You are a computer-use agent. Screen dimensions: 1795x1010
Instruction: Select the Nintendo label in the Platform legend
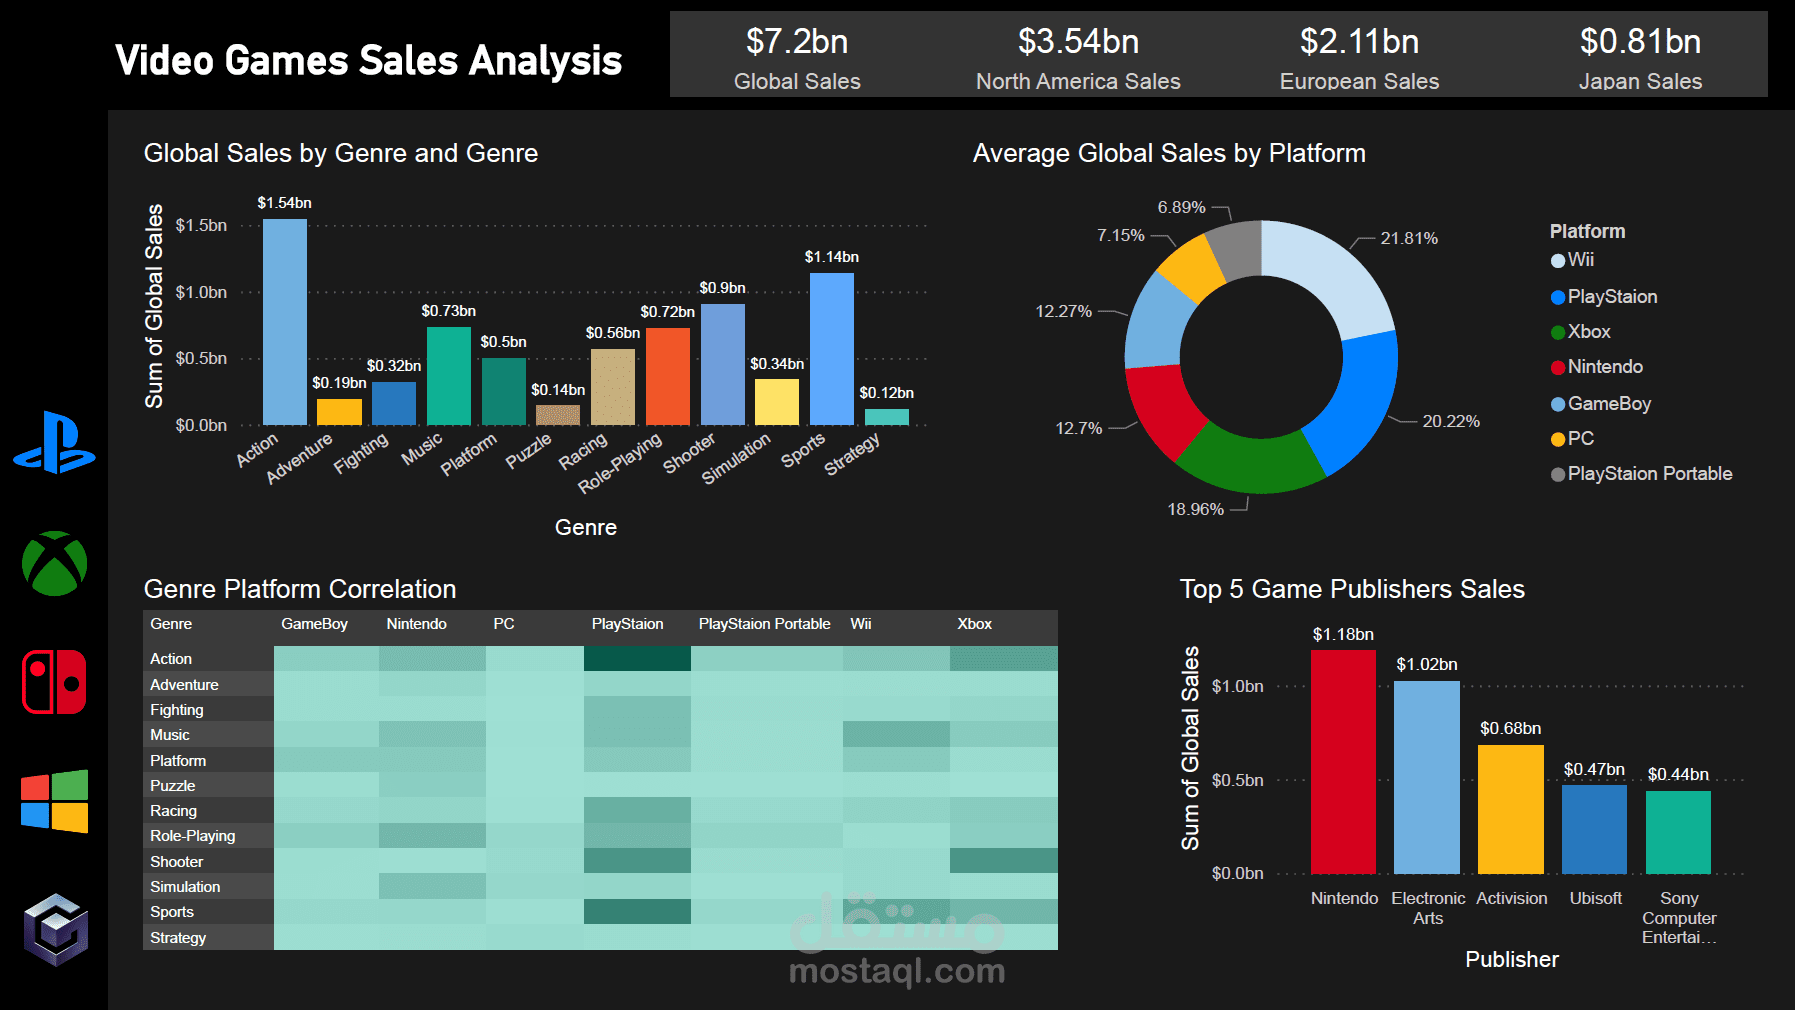coord(1605,367)
